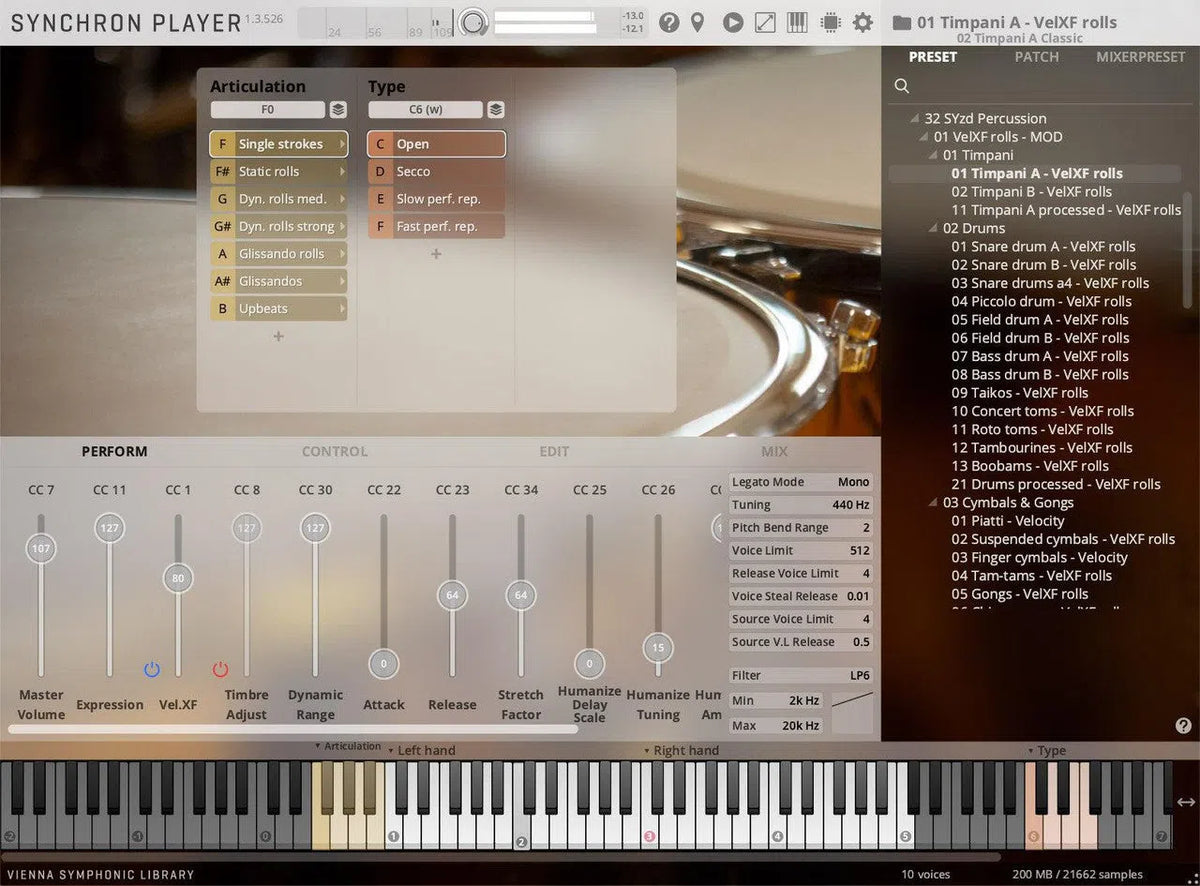This screenshot has width=1200, height=886.
Task: Click the layered stack icon beside Articulation dropdown
Action: 340,109
